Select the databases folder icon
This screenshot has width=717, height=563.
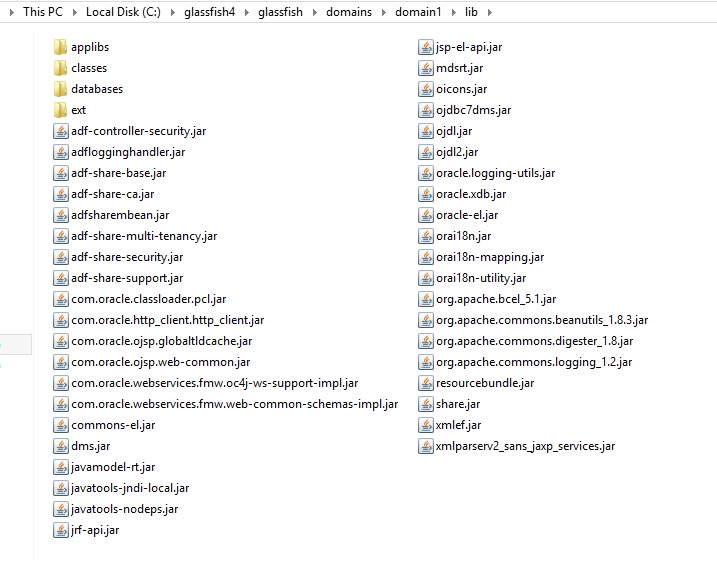point(61,89)
